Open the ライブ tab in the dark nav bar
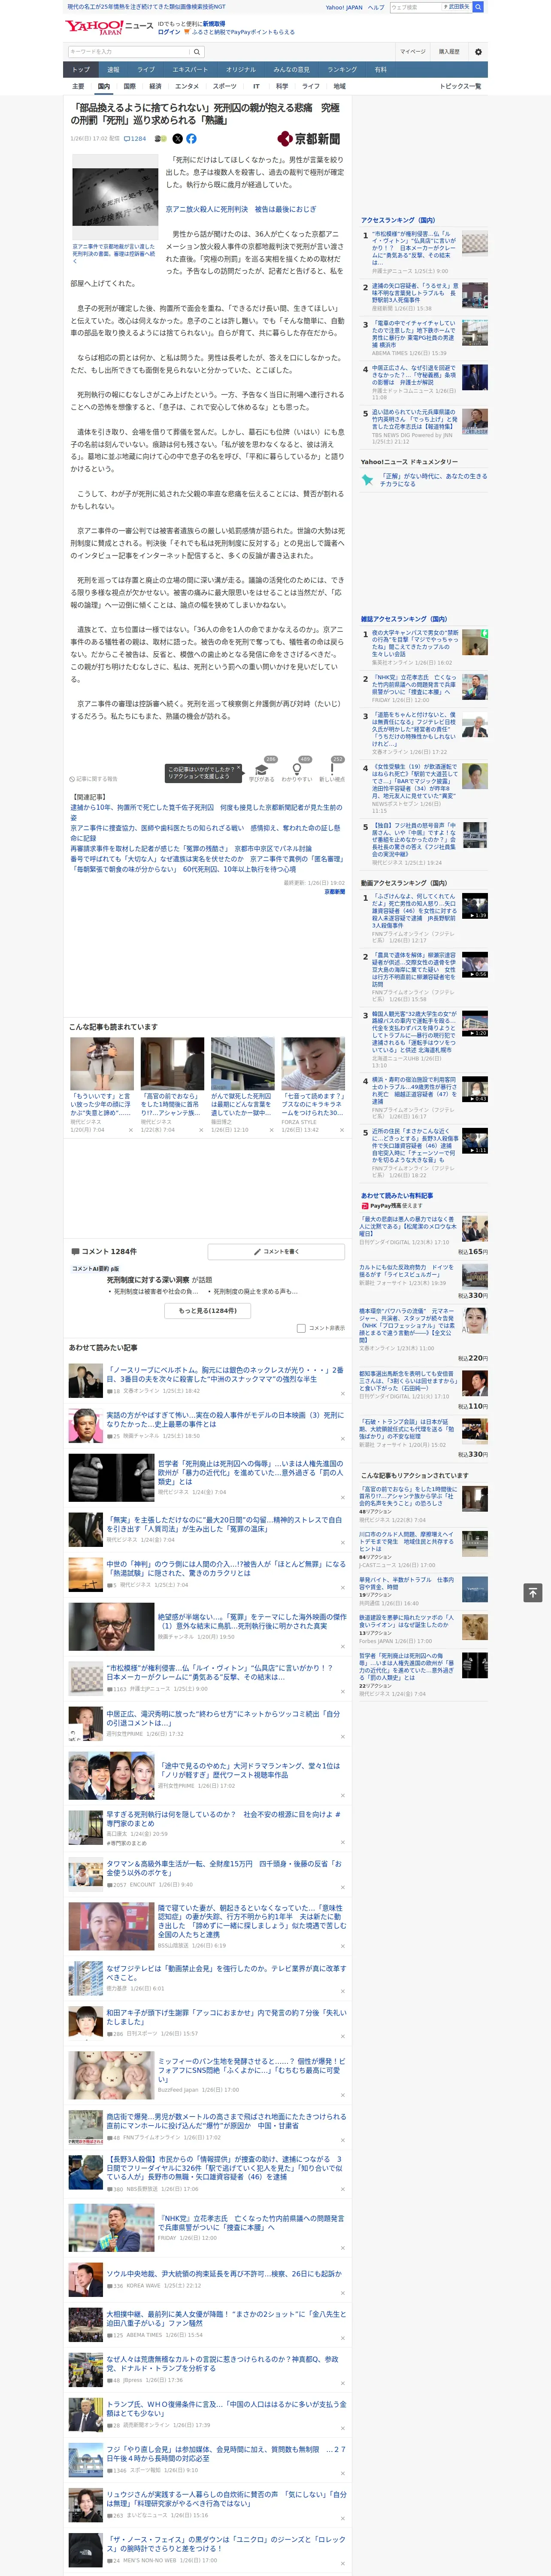This screenshot has height=2576, width=551. 146,70
